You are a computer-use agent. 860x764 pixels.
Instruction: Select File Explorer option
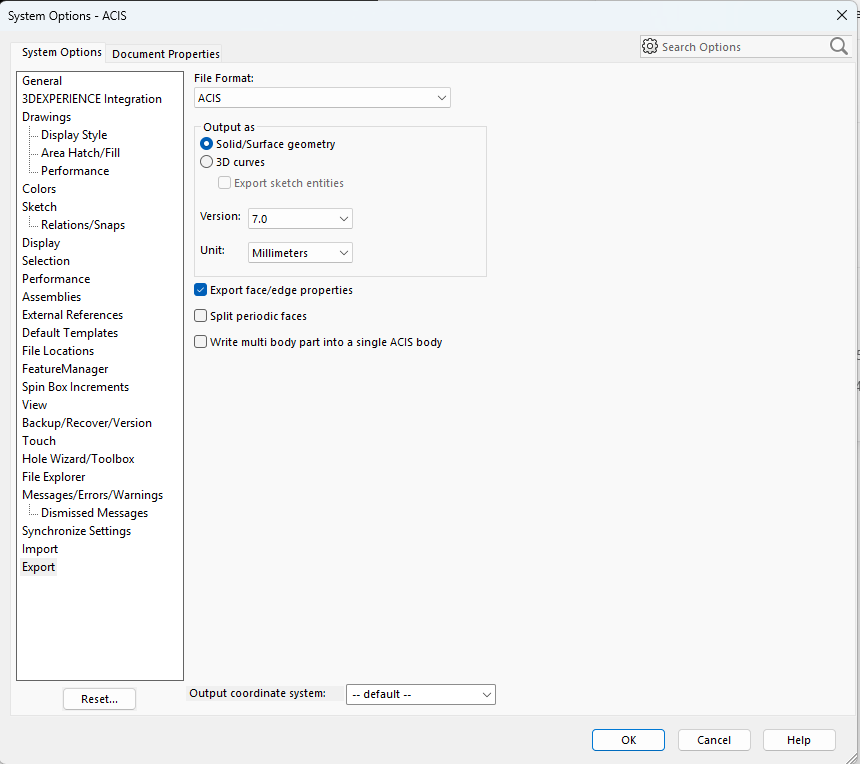[x=54, y=477]
